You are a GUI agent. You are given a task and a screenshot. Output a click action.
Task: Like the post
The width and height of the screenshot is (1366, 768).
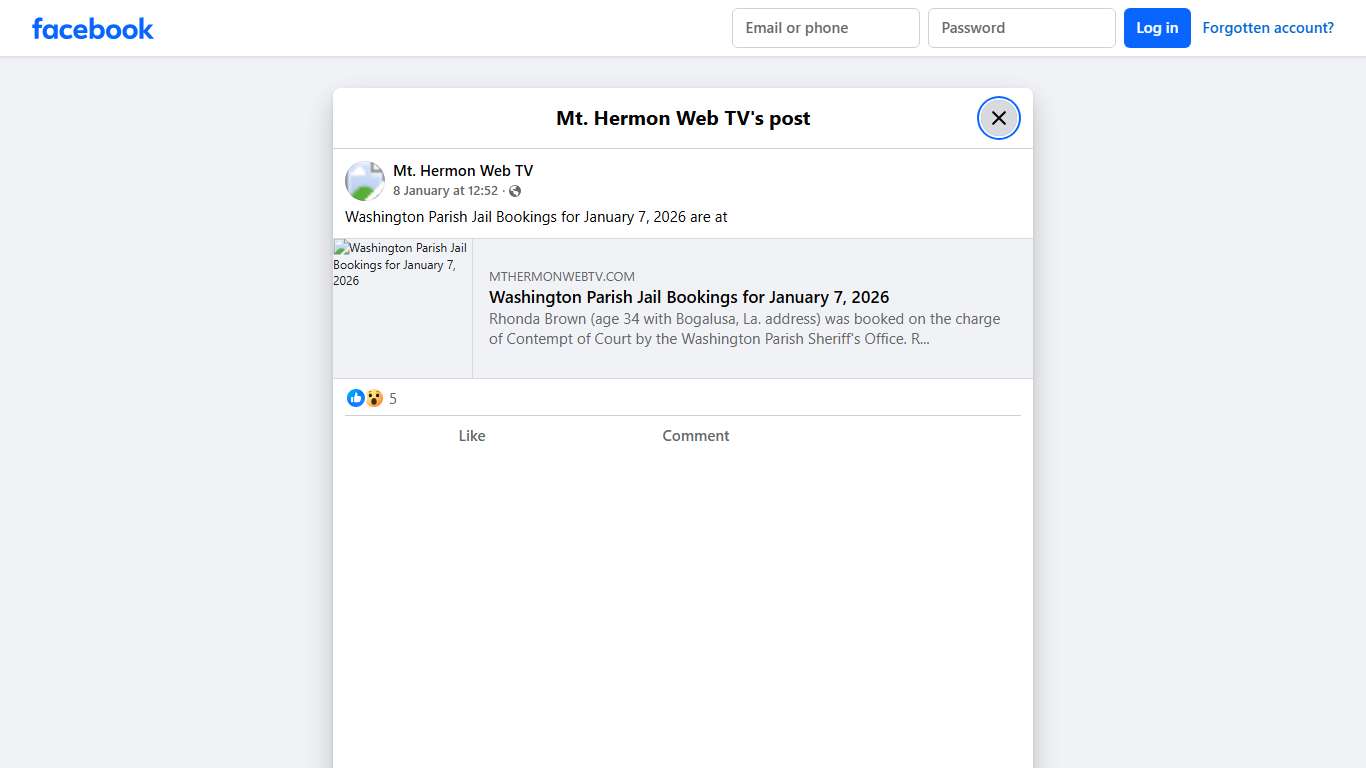click(x=471, y=436)
